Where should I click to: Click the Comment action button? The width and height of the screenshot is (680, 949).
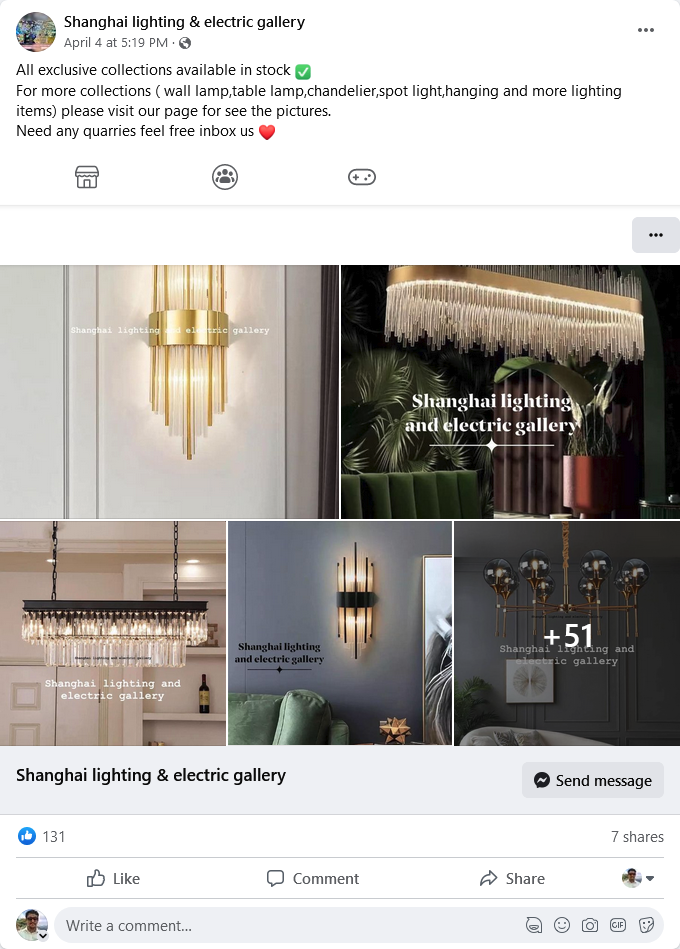pos(313,878)
